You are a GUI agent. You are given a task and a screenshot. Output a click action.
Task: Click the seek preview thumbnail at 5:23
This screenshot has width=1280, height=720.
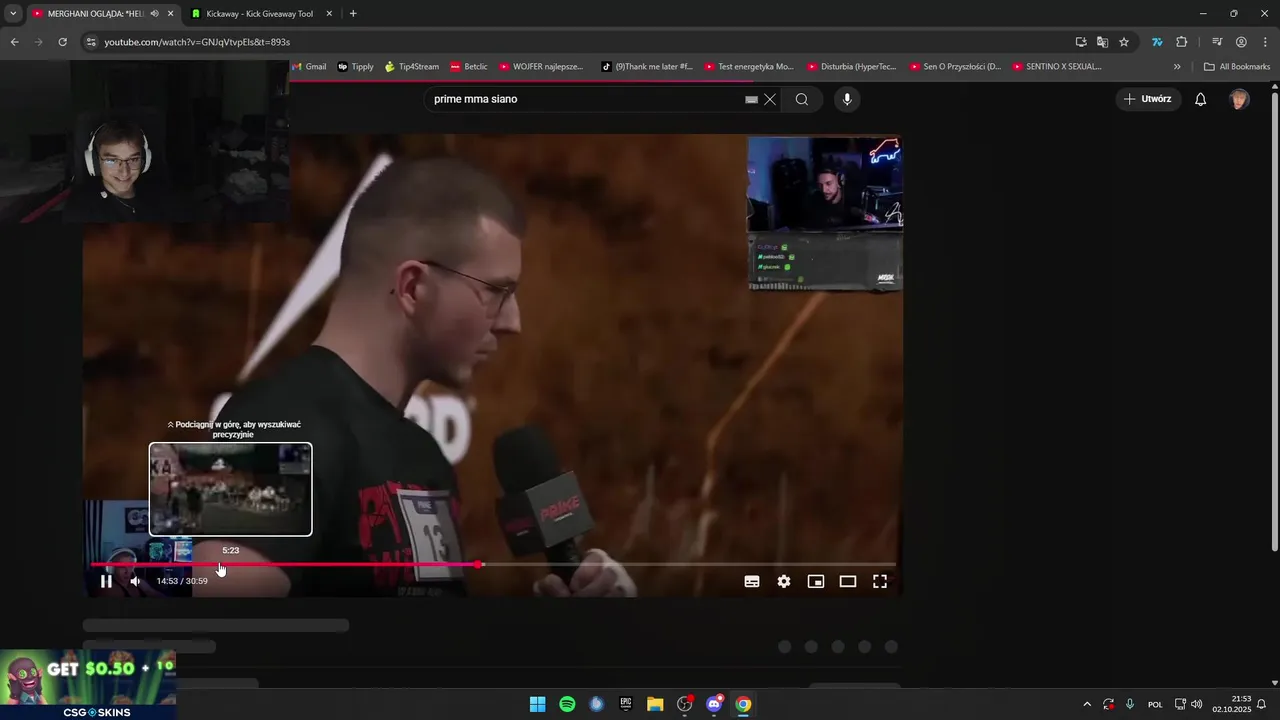230,489
